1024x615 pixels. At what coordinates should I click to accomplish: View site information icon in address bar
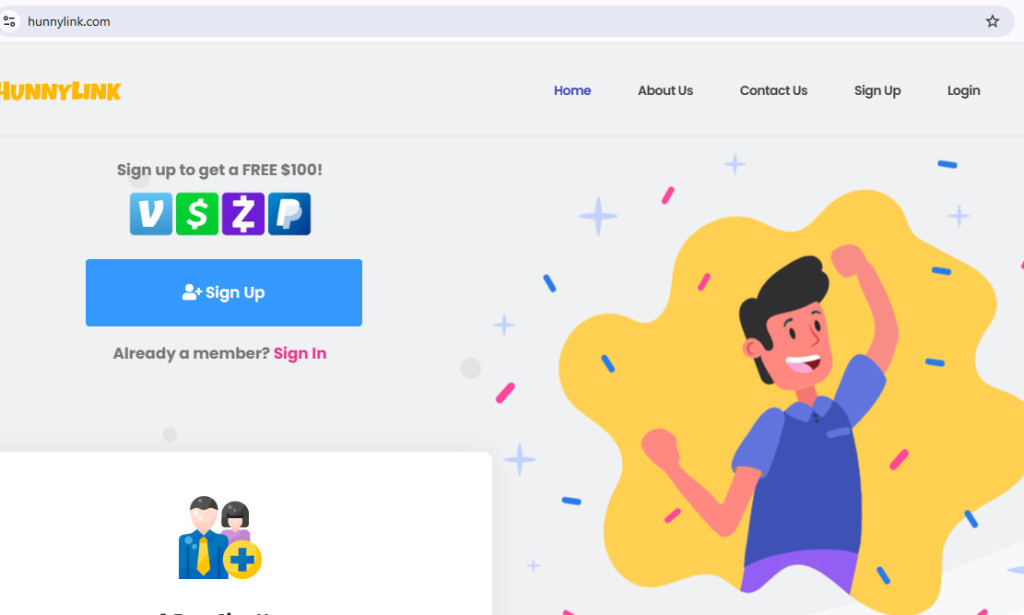click(x=9, y=22)
